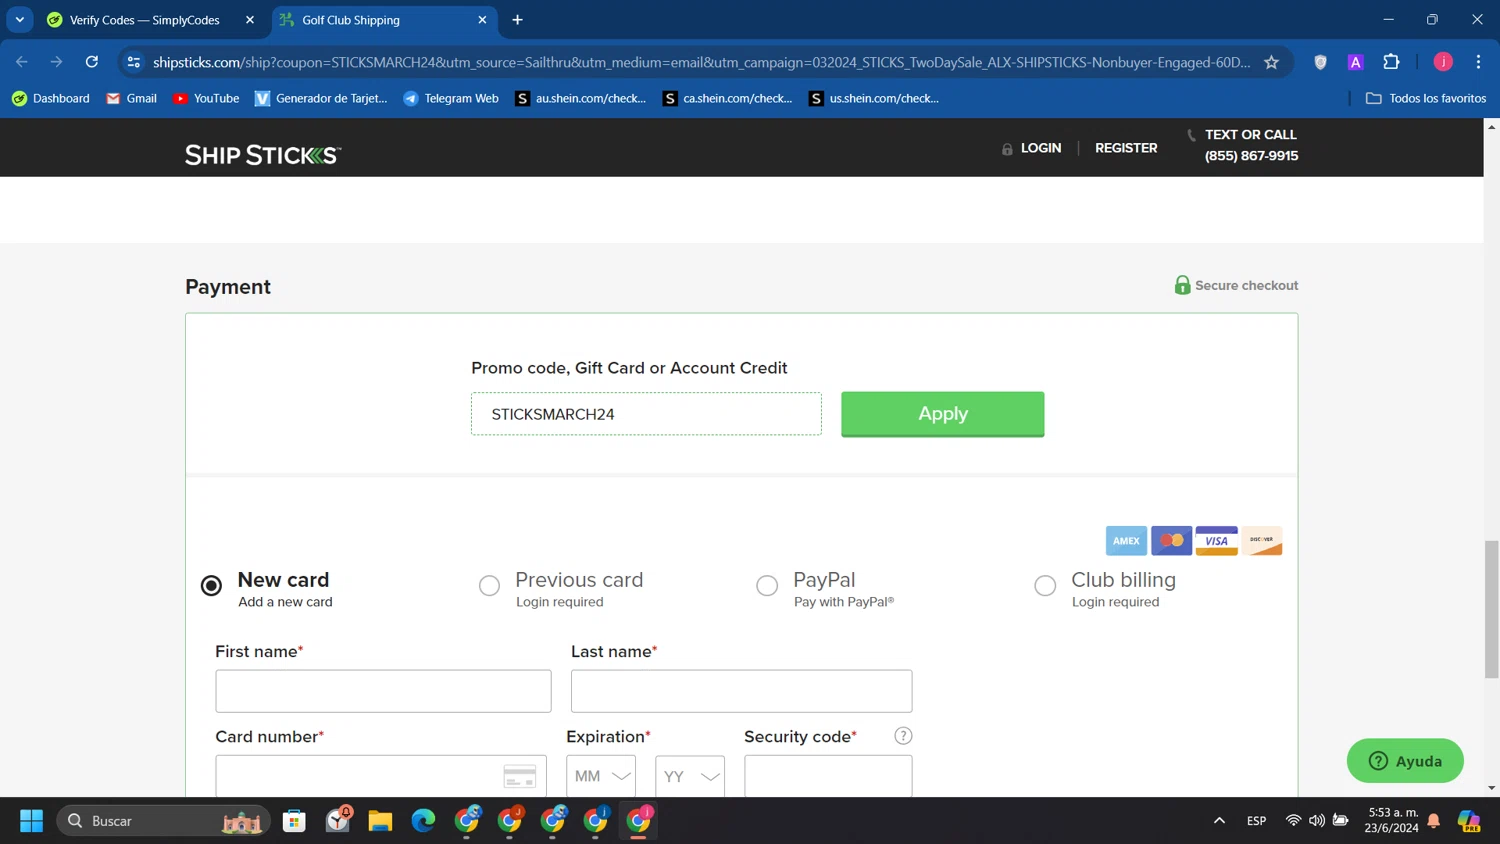The height and width of the screenshot is (844, 1500).
Task: Click the credit card icon in card number field
Action: 519,776
